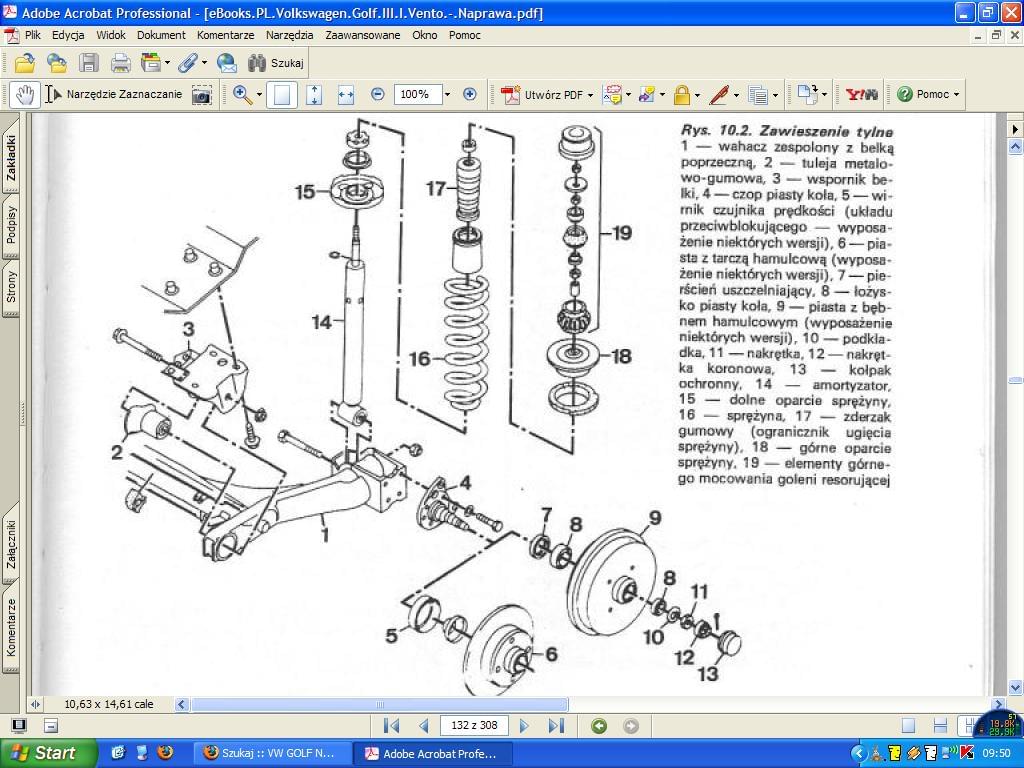Image resolution: width=1024 pixels, height=768 pixels.
Task: Open the Okno menu
Action: pyautogui.click(x=424, y=35)
